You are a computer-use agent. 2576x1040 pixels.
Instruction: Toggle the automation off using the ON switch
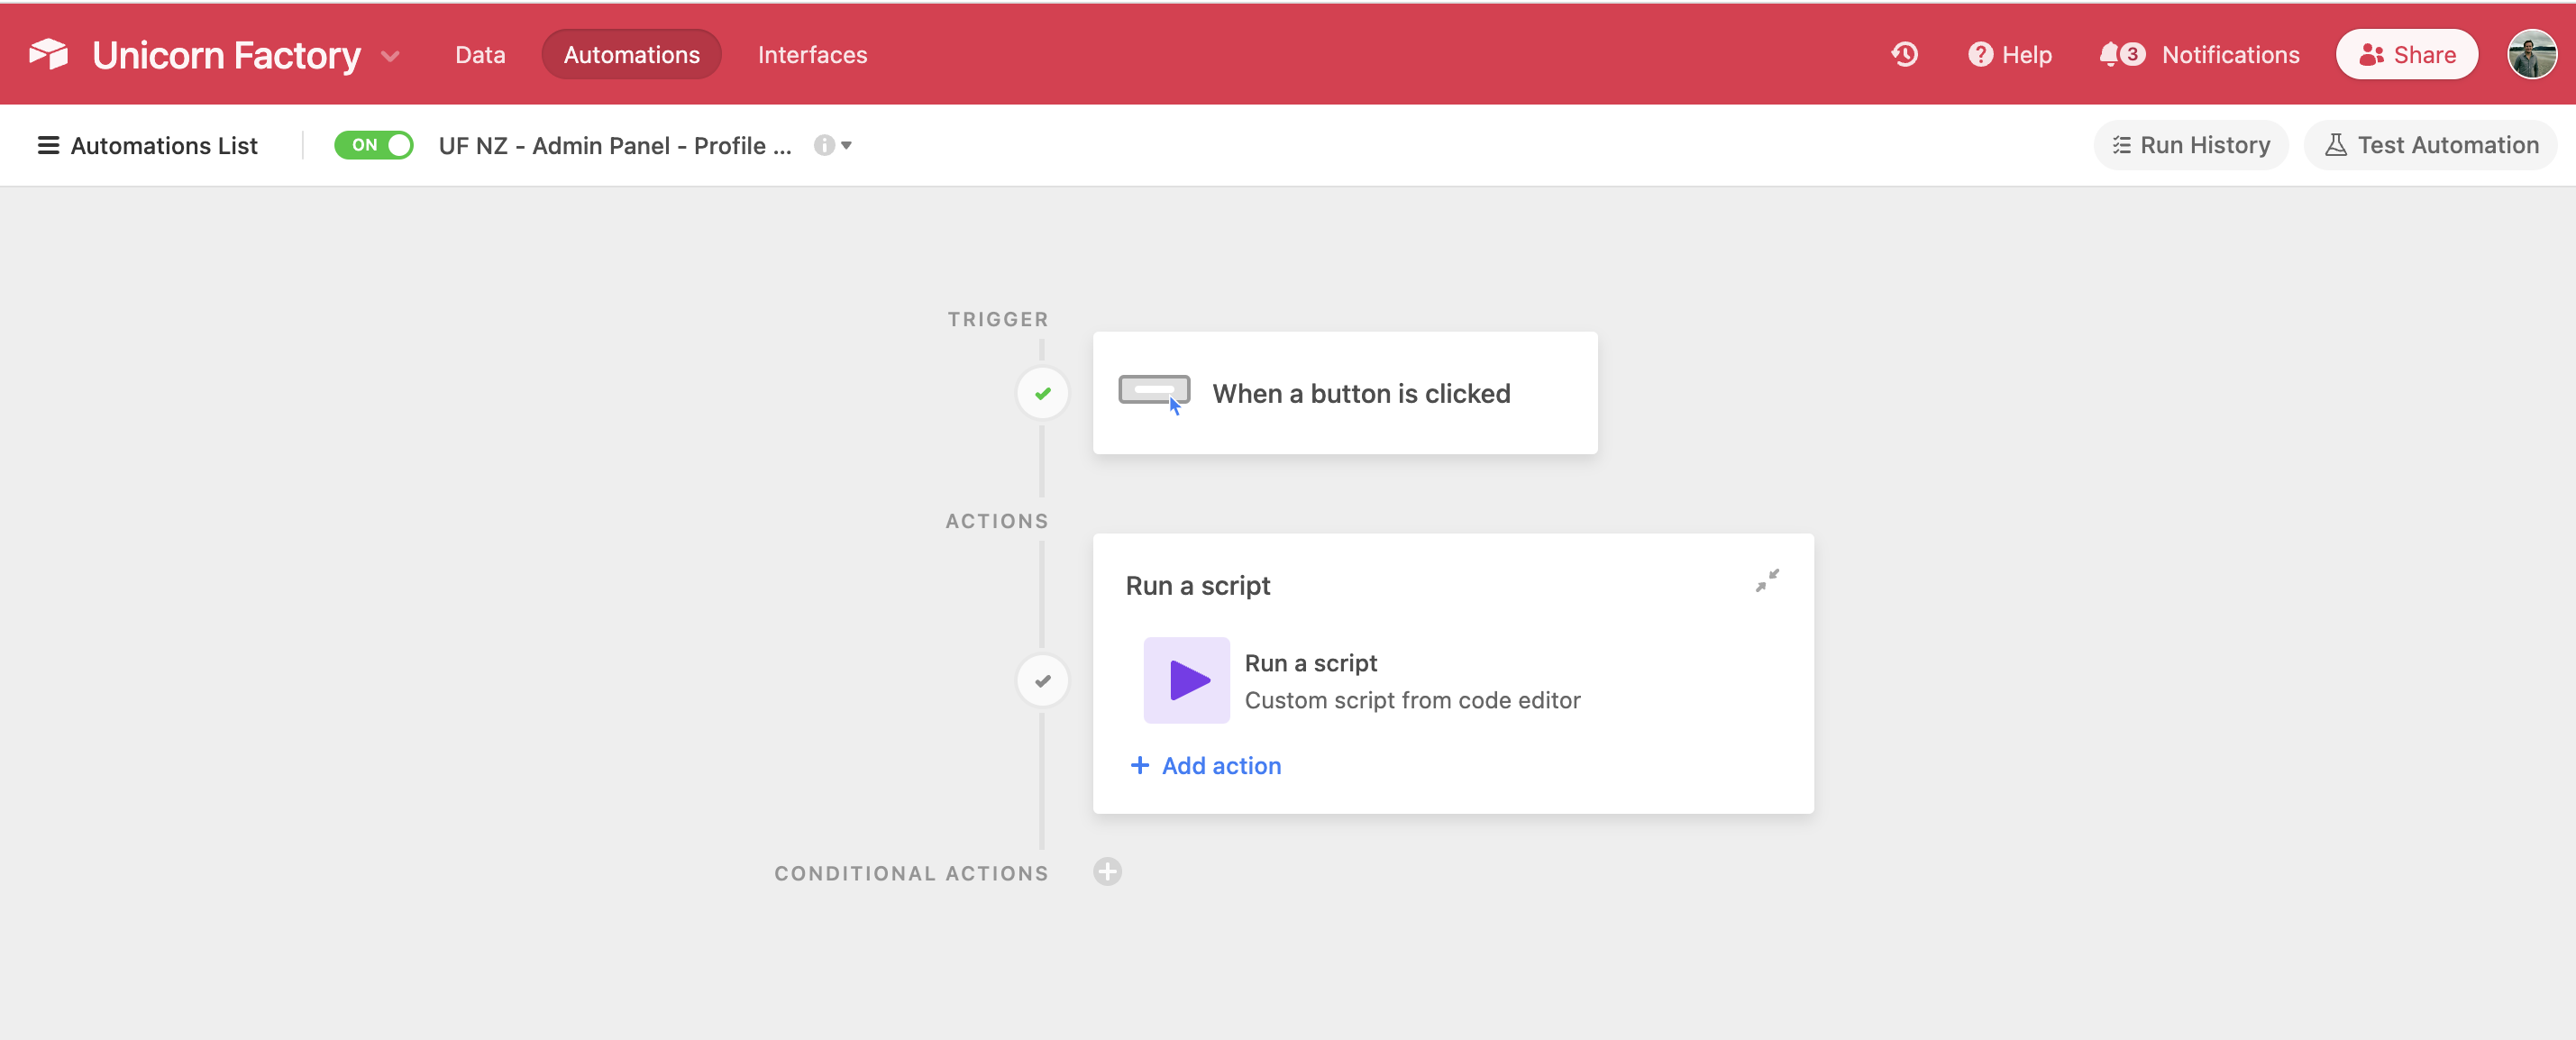(373, 145)
